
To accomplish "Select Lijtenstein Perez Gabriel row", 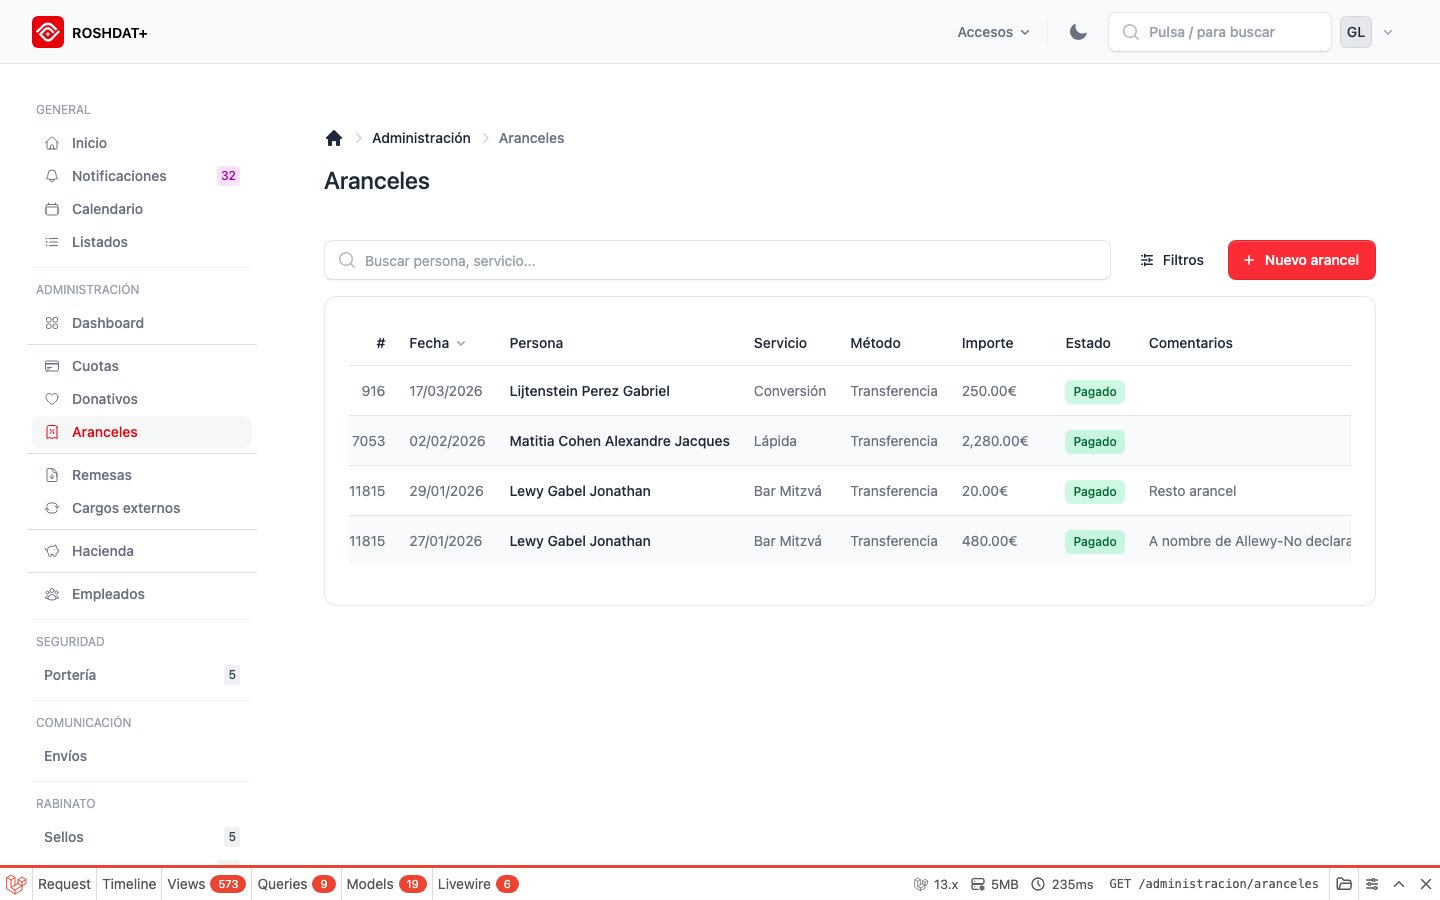I will pos(589,391).
